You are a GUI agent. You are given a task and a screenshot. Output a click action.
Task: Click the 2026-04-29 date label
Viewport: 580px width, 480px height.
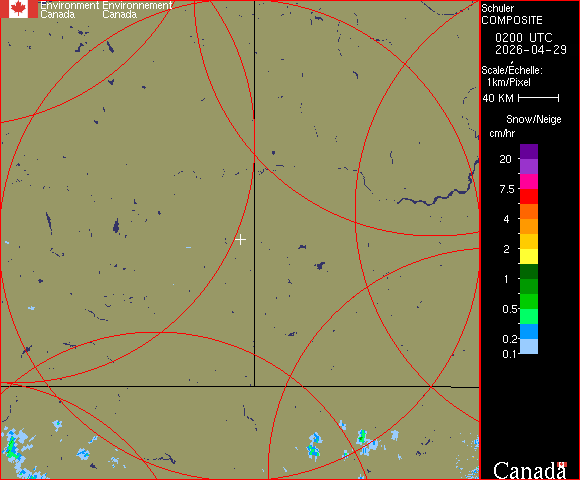click(x=531, y=50)
